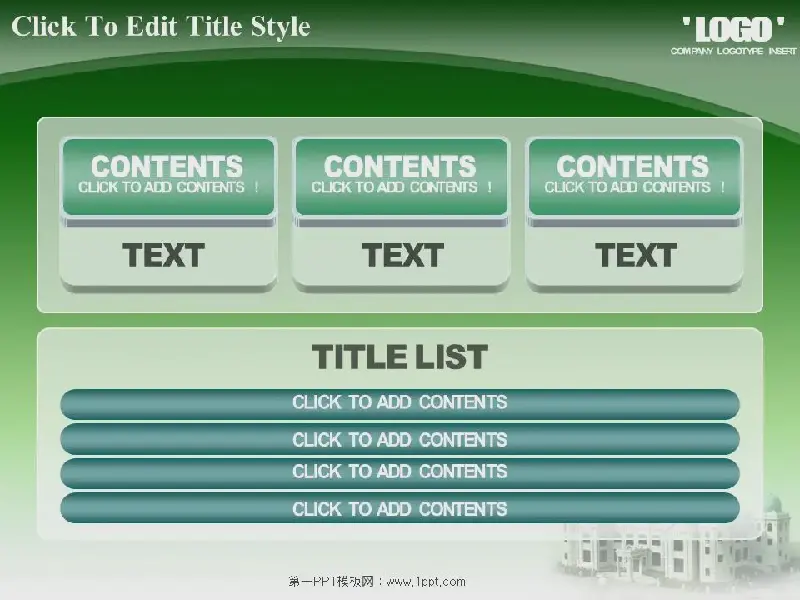The width and height of the screenshot is (800, 600).
Task: Select the first CLICK TO ADD CONTENTS bar
Action: click(400, 403)
